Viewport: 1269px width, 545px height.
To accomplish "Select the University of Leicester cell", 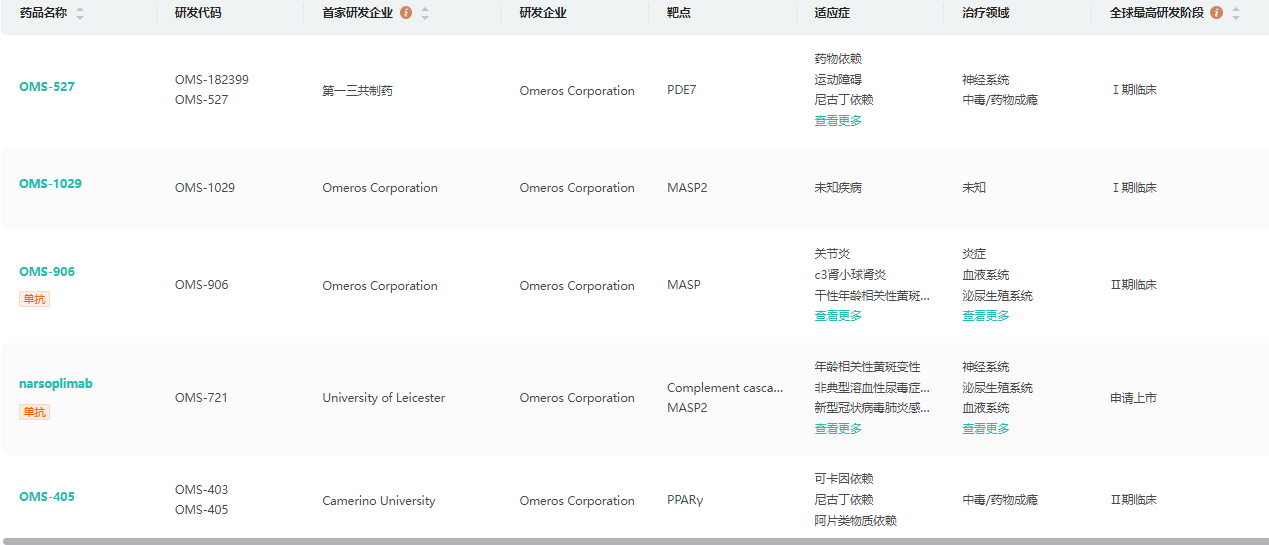I will pos(383,398).
